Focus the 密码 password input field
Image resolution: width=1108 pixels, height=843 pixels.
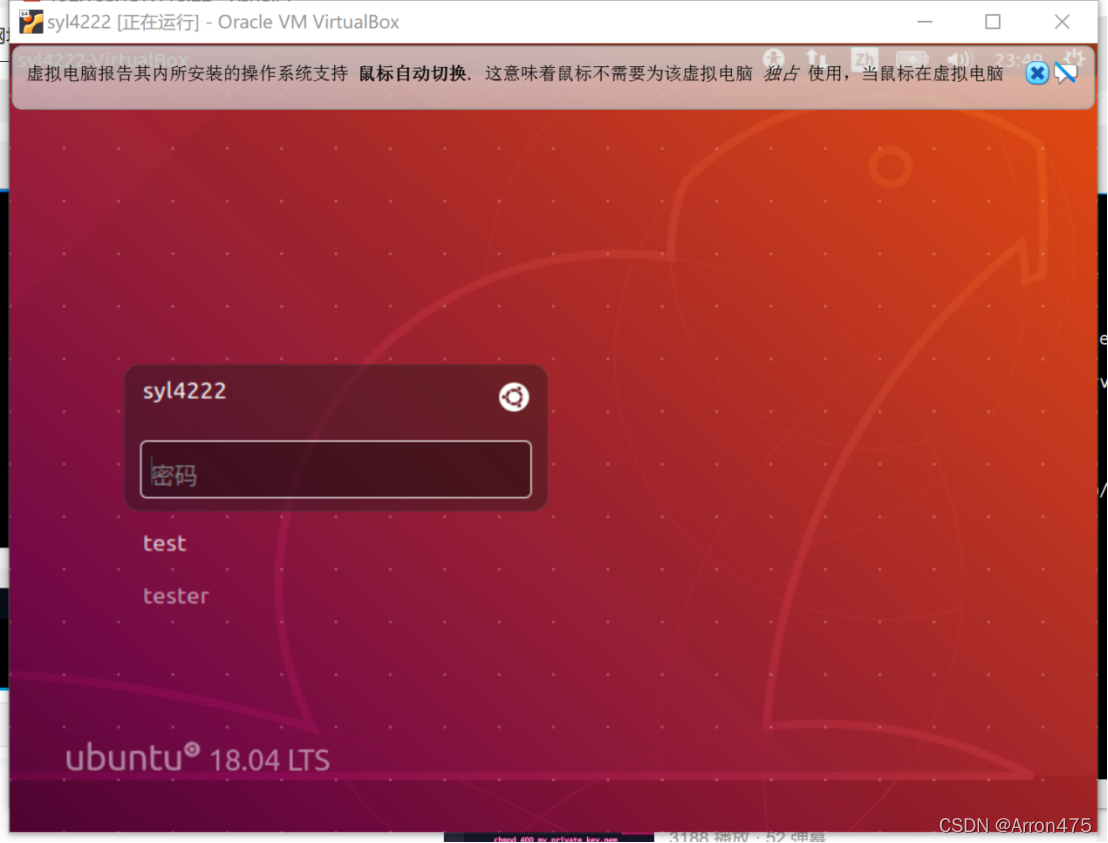pos(336,469)
